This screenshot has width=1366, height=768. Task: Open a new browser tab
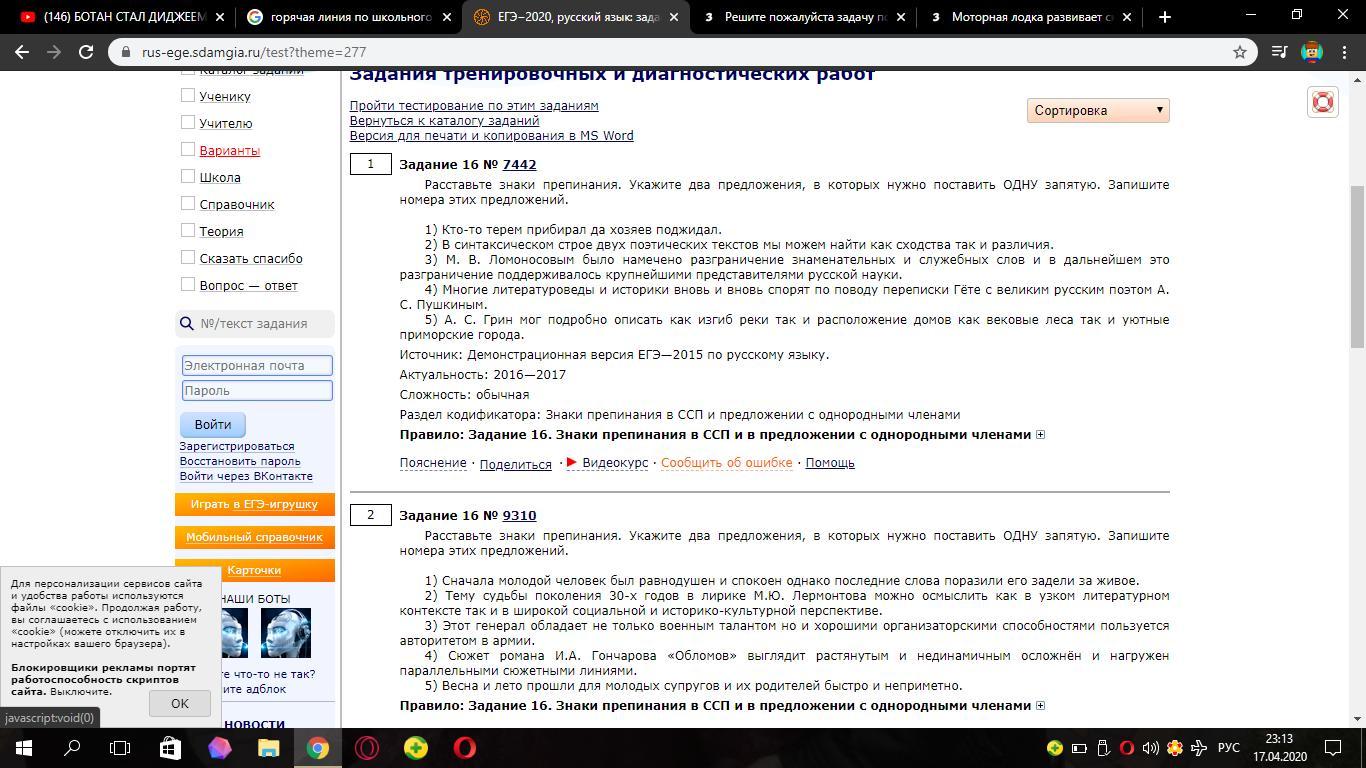tap(1164, 17)
